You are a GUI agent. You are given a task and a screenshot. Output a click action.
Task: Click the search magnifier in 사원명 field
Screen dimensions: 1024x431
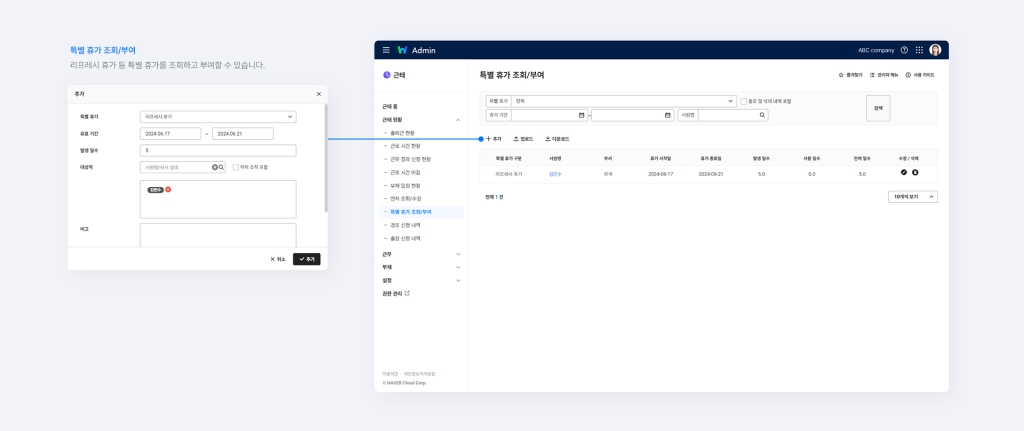pyautogui.click(x=763, y=116)
